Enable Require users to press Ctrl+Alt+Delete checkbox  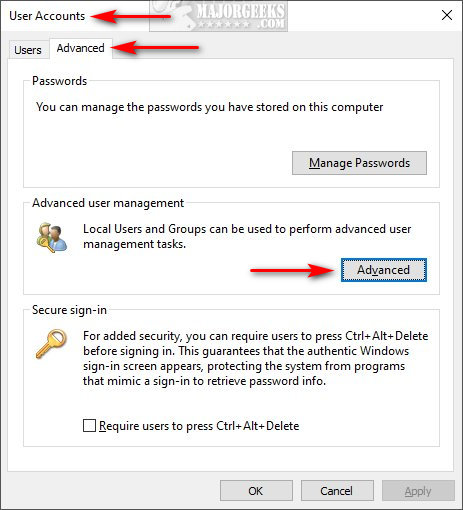point(89,426)
